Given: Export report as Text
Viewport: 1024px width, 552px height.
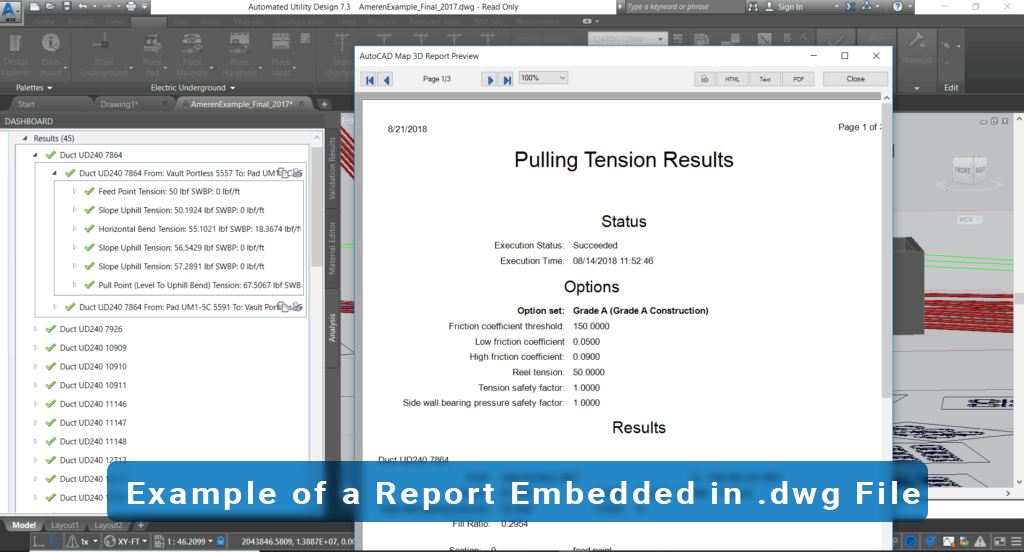Looking at the screenshot, I should (765, 79).
